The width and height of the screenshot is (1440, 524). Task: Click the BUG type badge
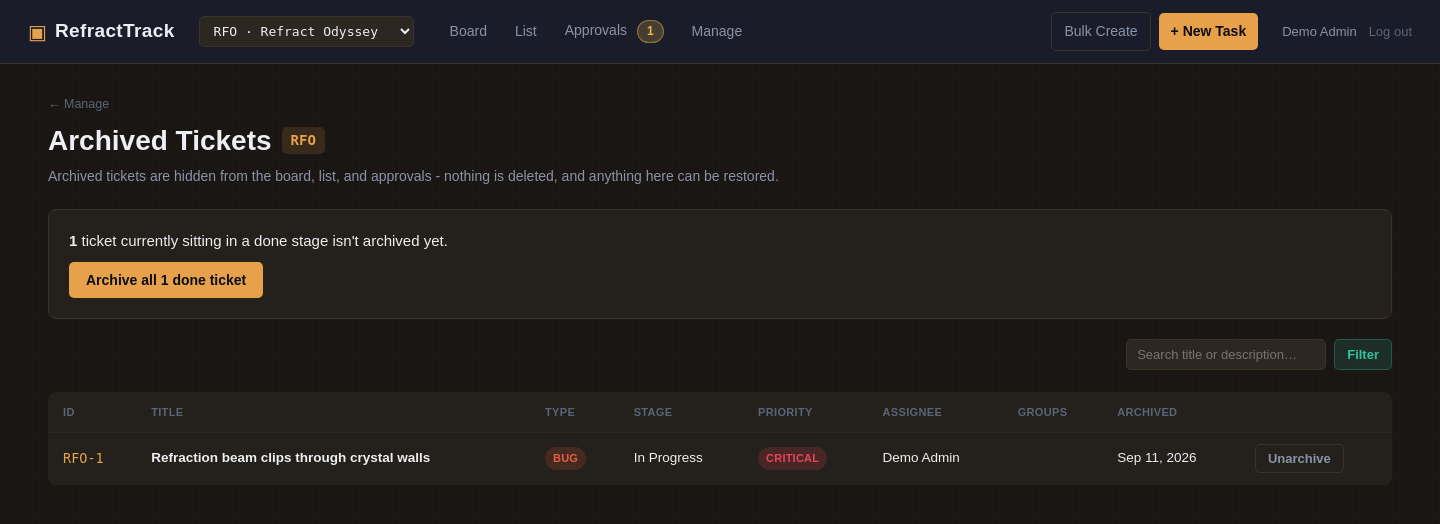(x=565, y=458)
